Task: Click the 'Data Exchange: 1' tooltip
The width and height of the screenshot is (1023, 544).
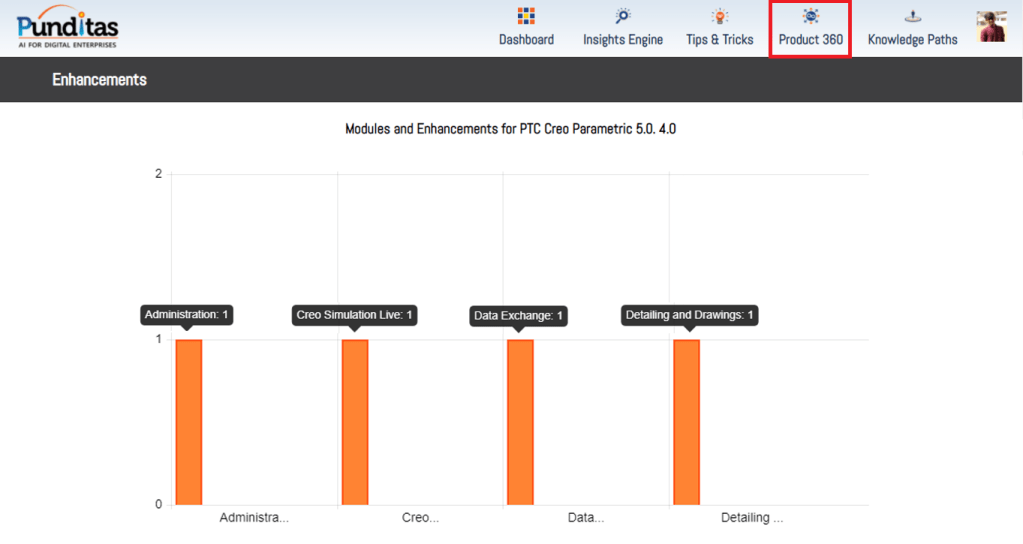Action: tap(519, 316)
